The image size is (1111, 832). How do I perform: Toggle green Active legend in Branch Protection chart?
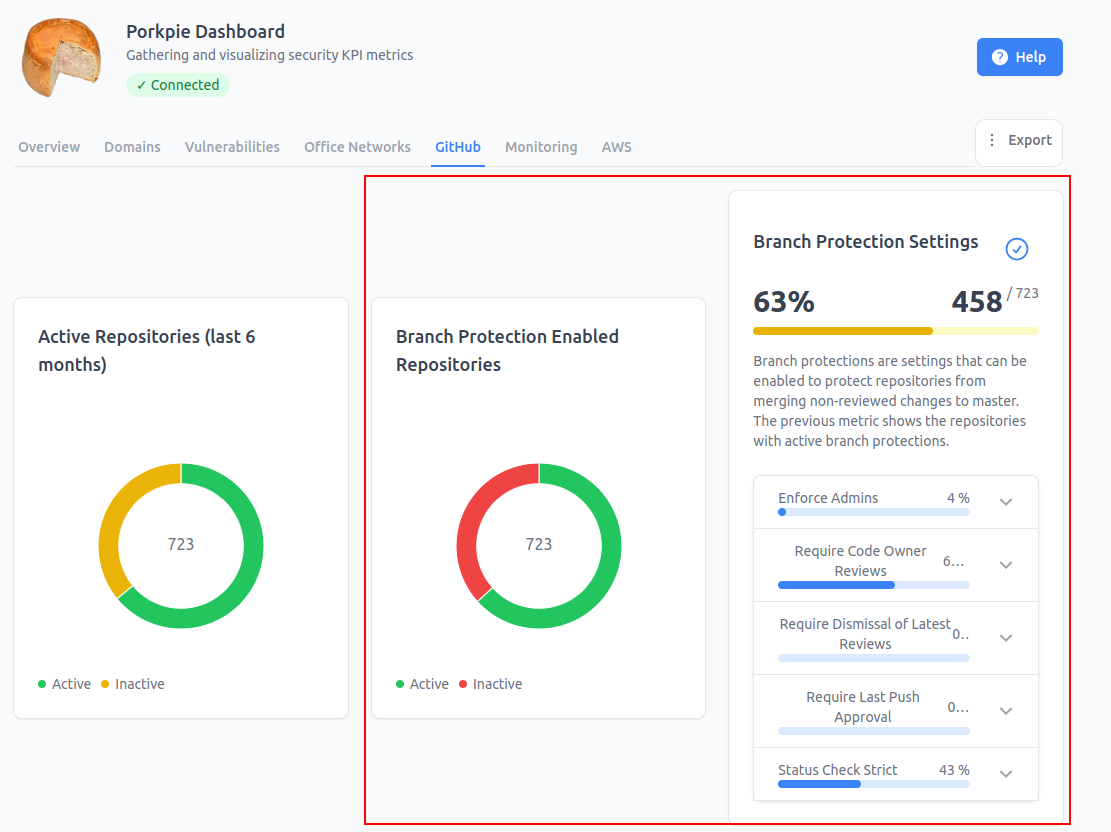[x=422, y=684]
